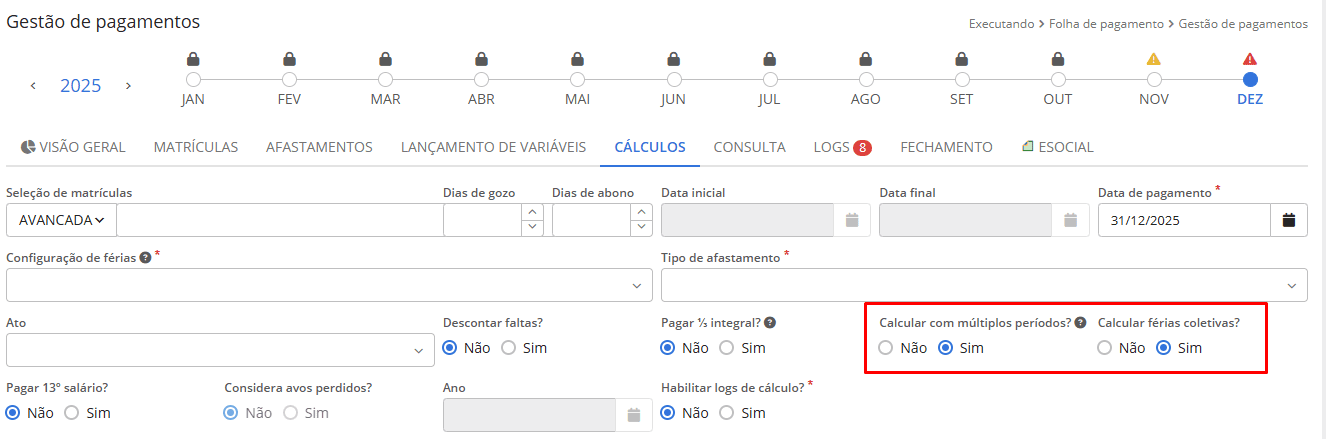The height and width of the screenshot is (439, 1326).
Task: Click the Dias de gozo number field
Action: coord(483,220)
